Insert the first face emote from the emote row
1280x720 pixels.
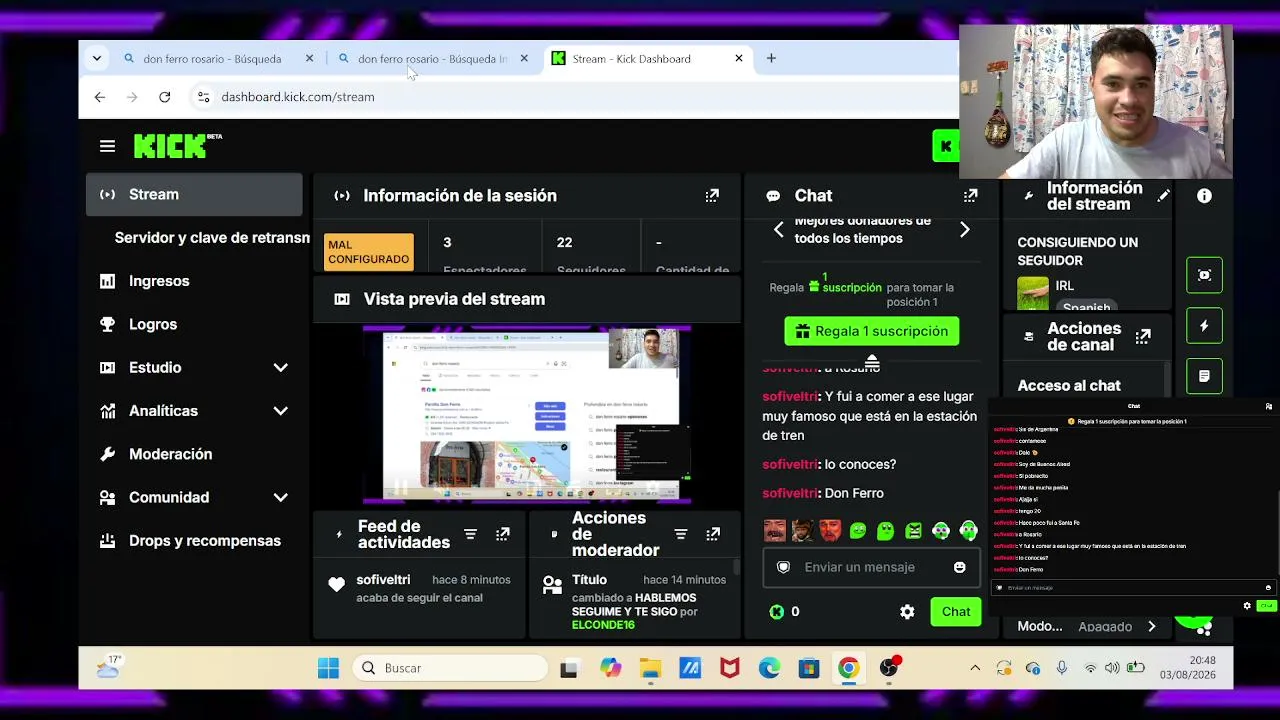click(x=774, y=531)
